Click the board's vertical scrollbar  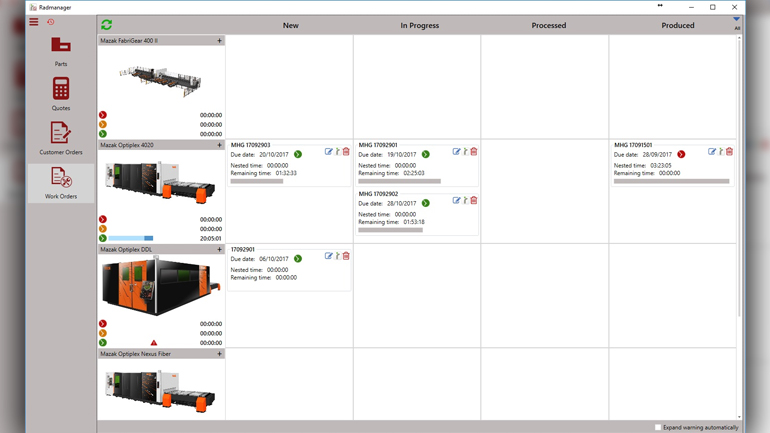click(739, 177)
